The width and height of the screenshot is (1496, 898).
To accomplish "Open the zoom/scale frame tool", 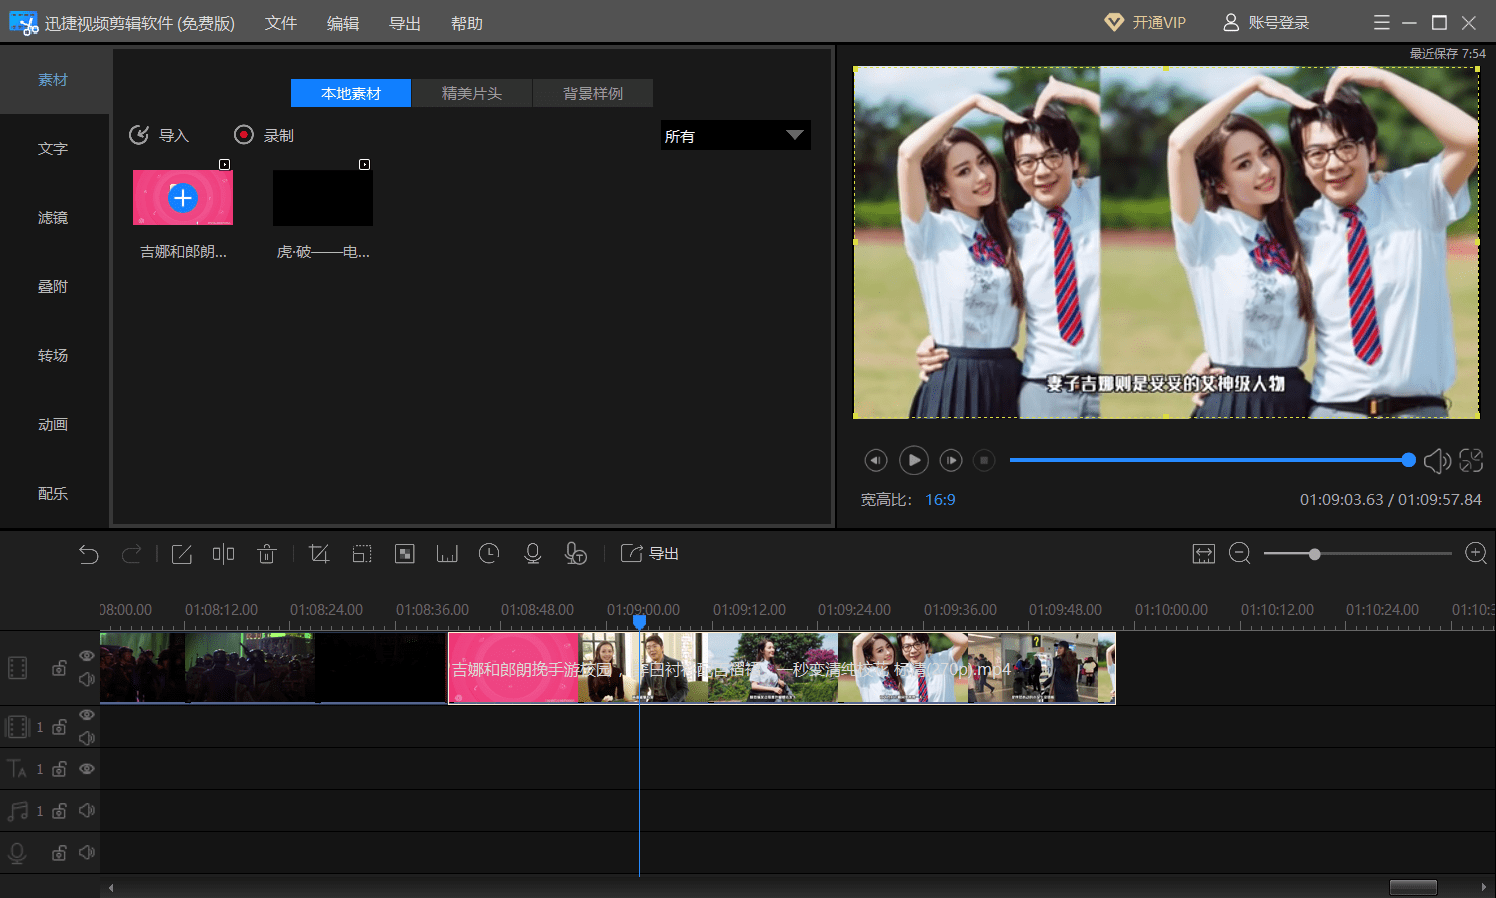I will [x=362, y=554].
